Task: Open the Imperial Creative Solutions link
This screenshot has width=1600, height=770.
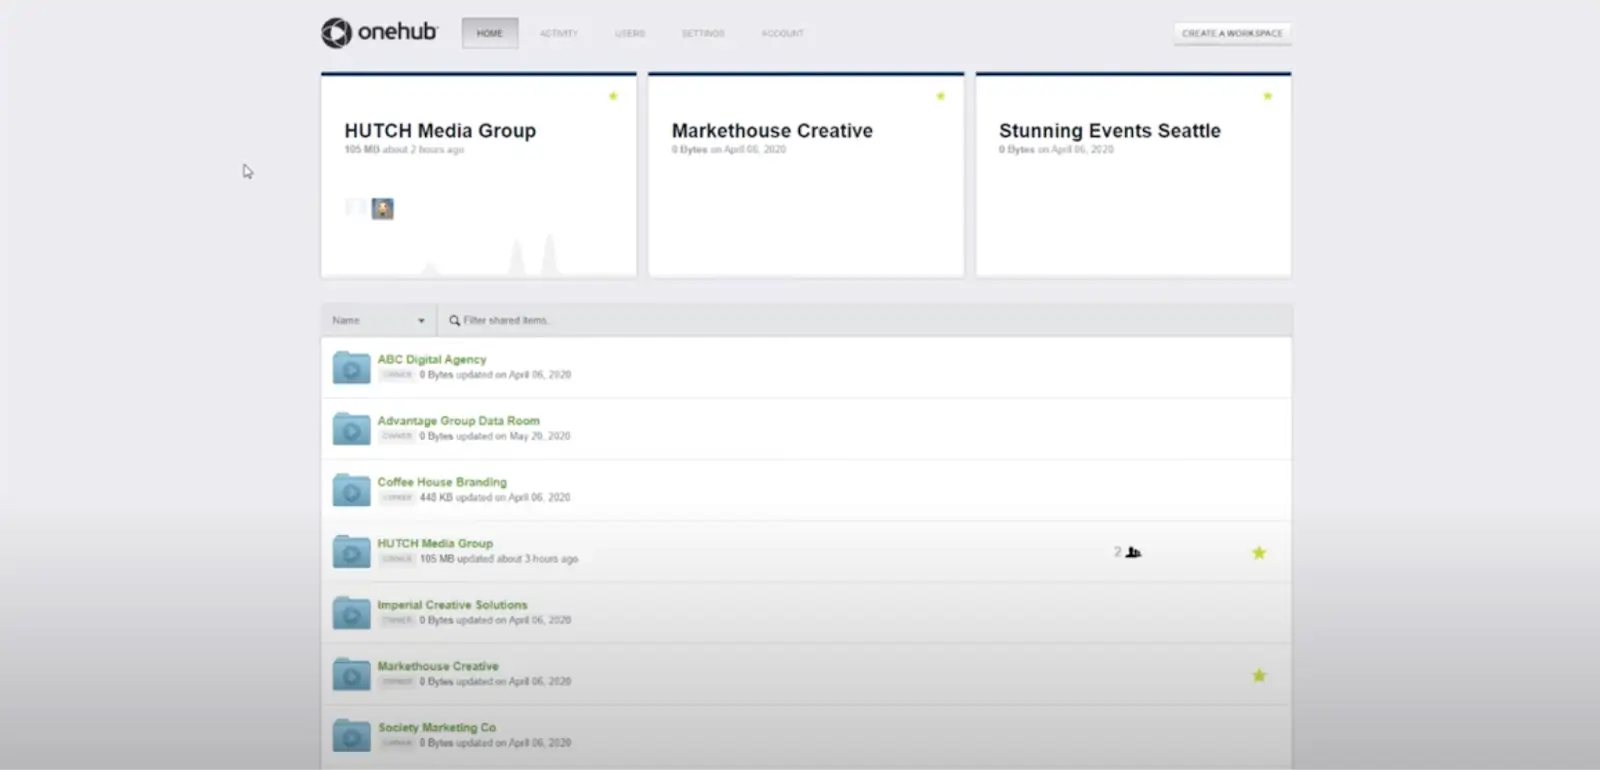Action: pos(452,605)
